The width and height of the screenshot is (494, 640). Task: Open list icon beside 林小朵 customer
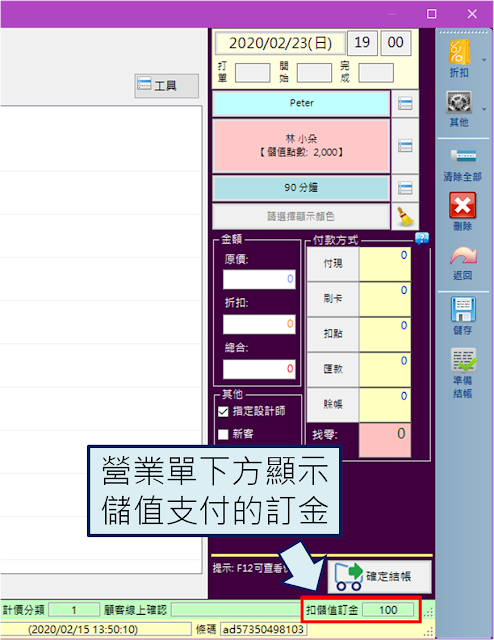click(405, 145)
